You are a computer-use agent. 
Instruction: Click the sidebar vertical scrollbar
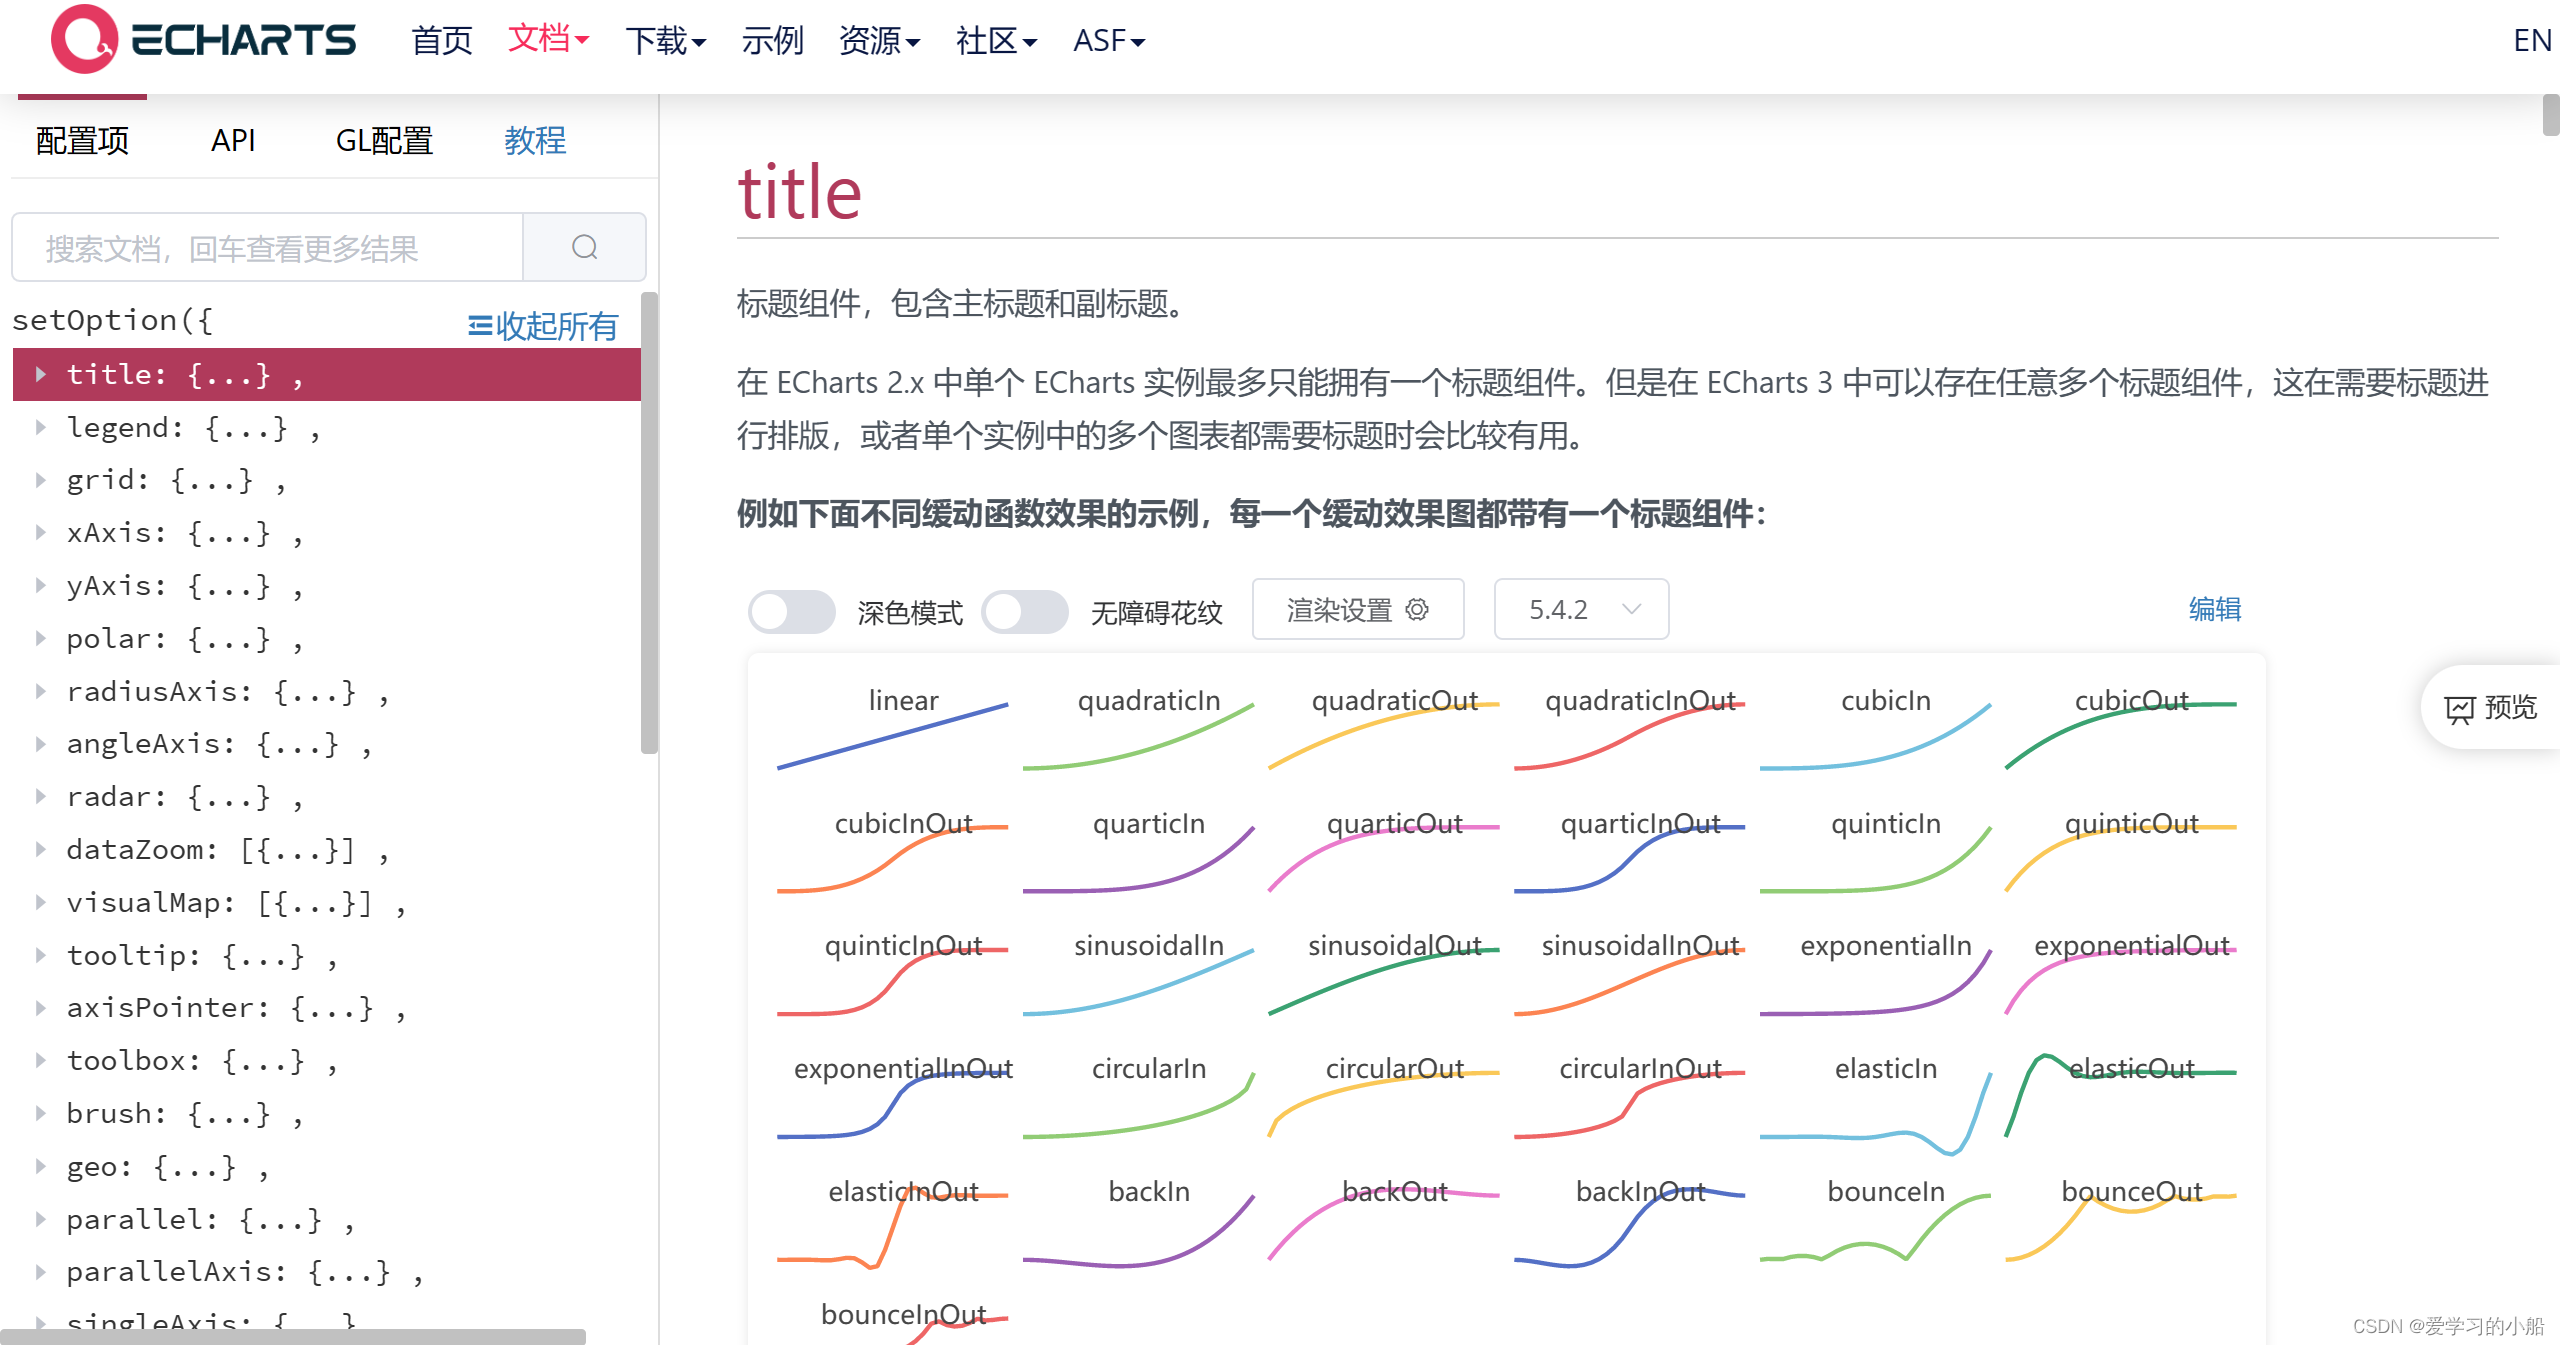[649, 522]
